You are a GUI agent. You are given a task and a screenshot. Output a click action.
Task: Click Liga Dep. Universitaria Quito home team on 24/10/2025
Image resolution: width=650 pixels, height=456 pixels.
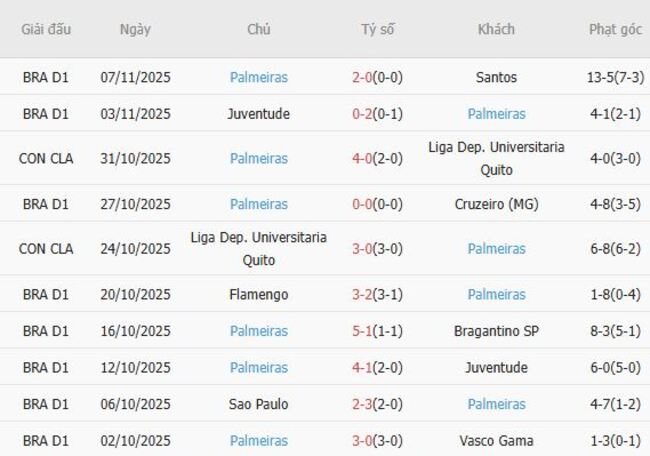(258, 249)
